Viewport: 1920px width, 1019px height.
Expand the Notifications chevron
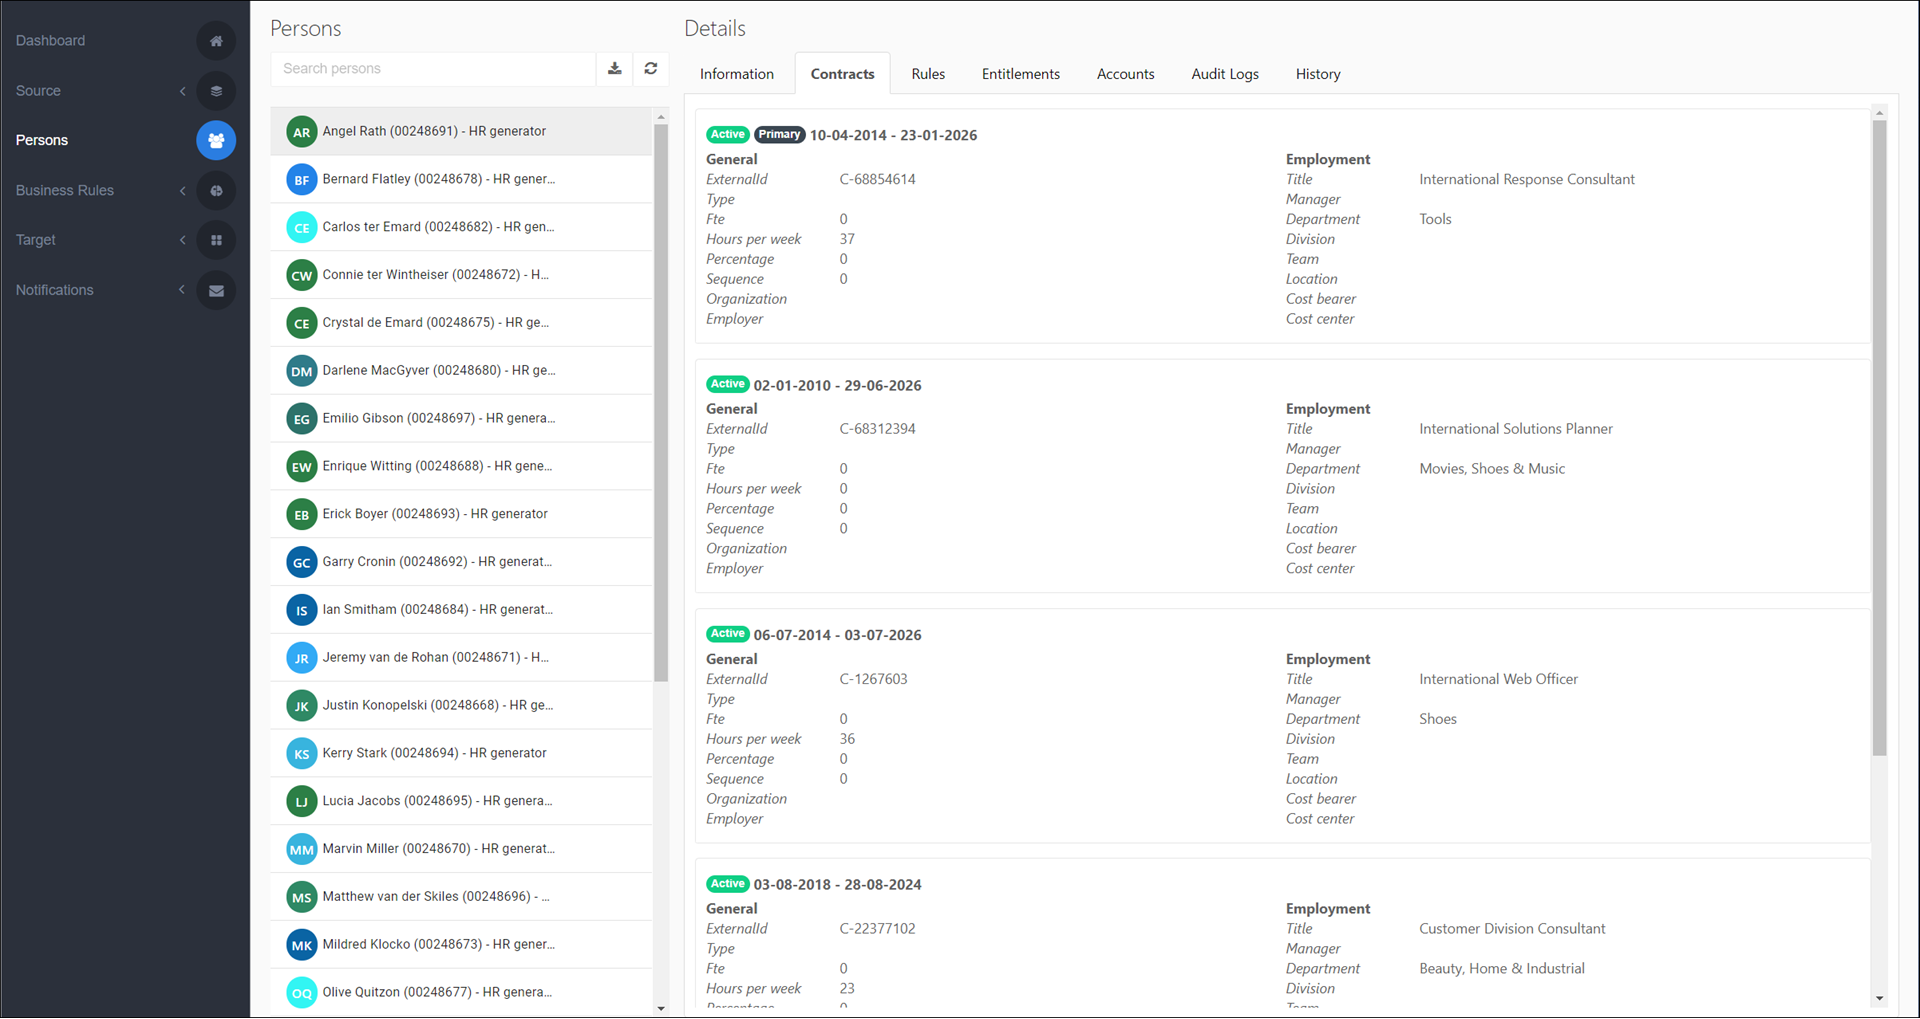[x=182, y=290]
